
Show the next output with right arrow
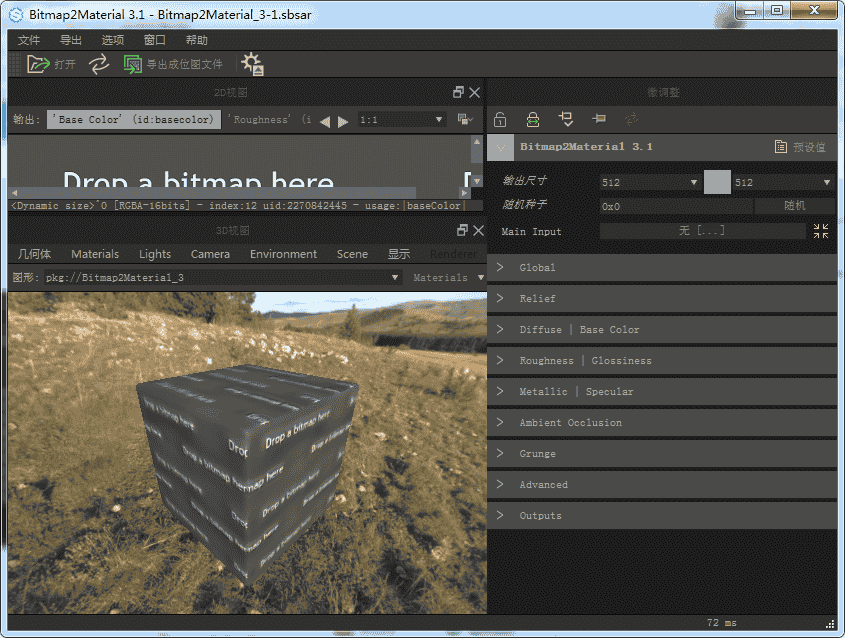344,121
